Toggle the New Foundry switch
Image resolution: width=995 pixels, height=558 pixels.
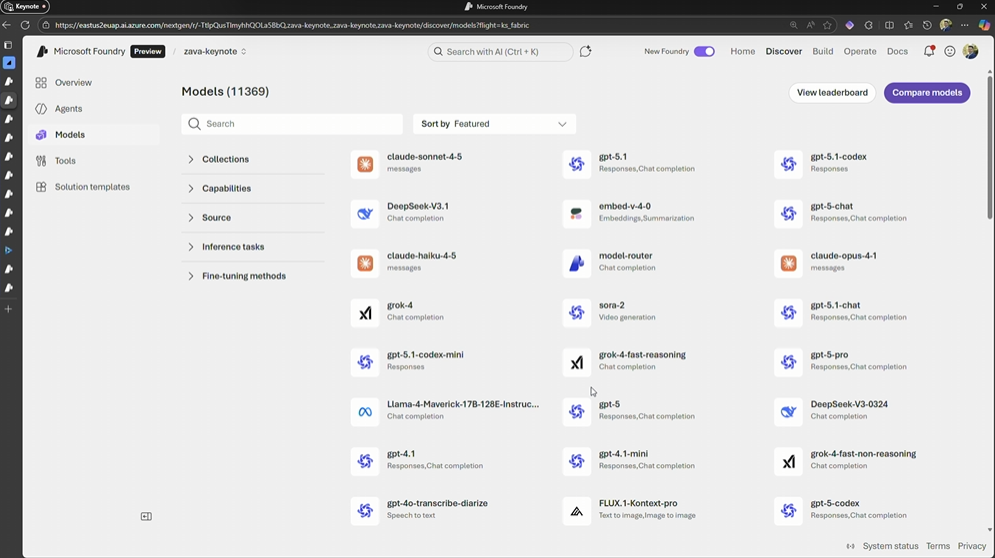pos(704,51)
